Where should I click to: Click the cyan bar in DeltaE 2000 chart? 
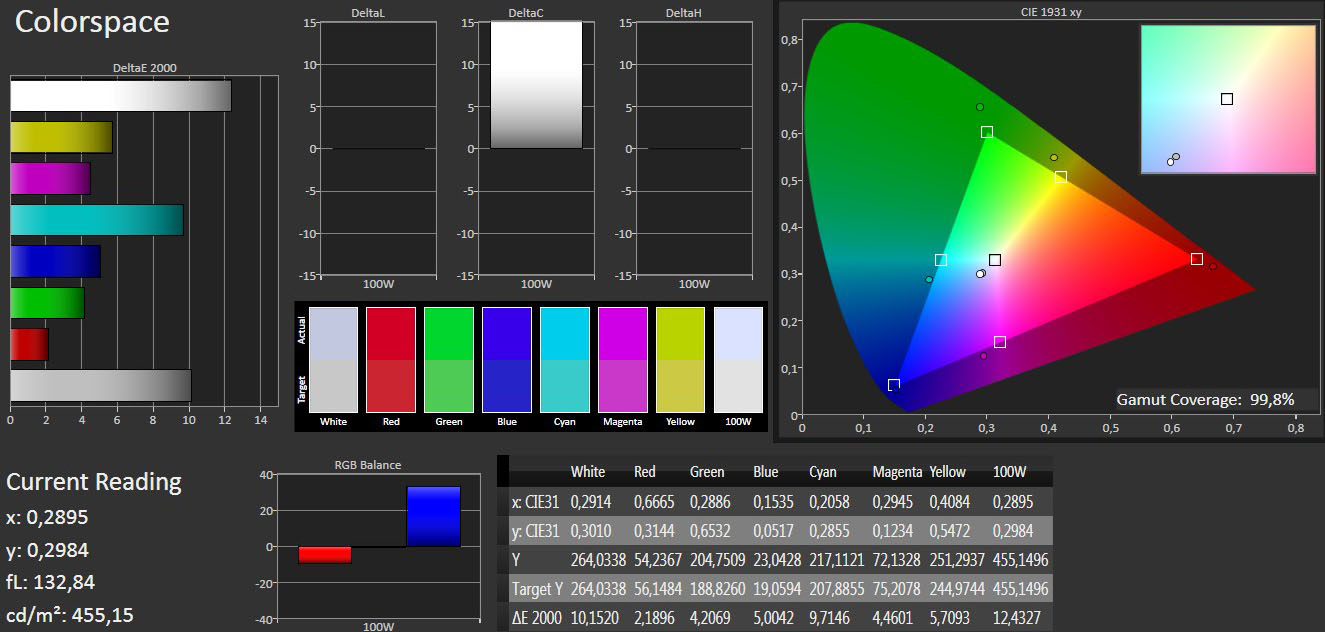(x=96, y=220)
